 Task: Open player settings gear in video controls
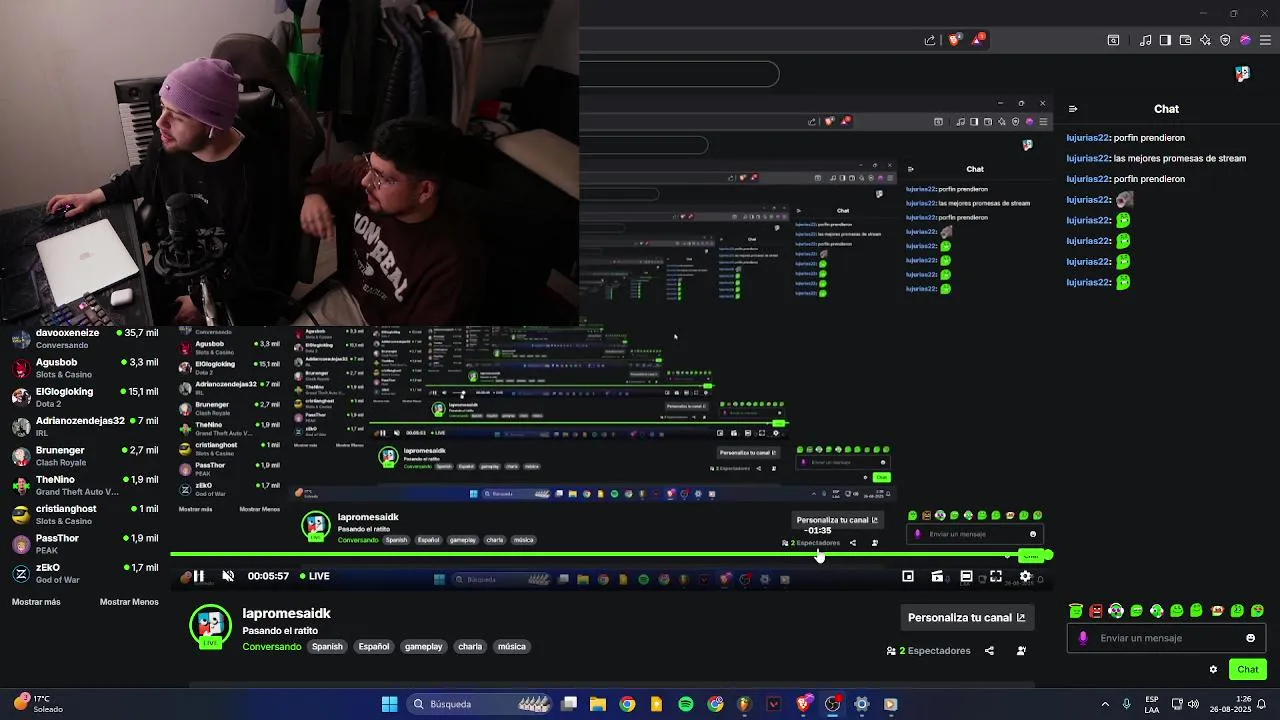[x=1025, y=576]
